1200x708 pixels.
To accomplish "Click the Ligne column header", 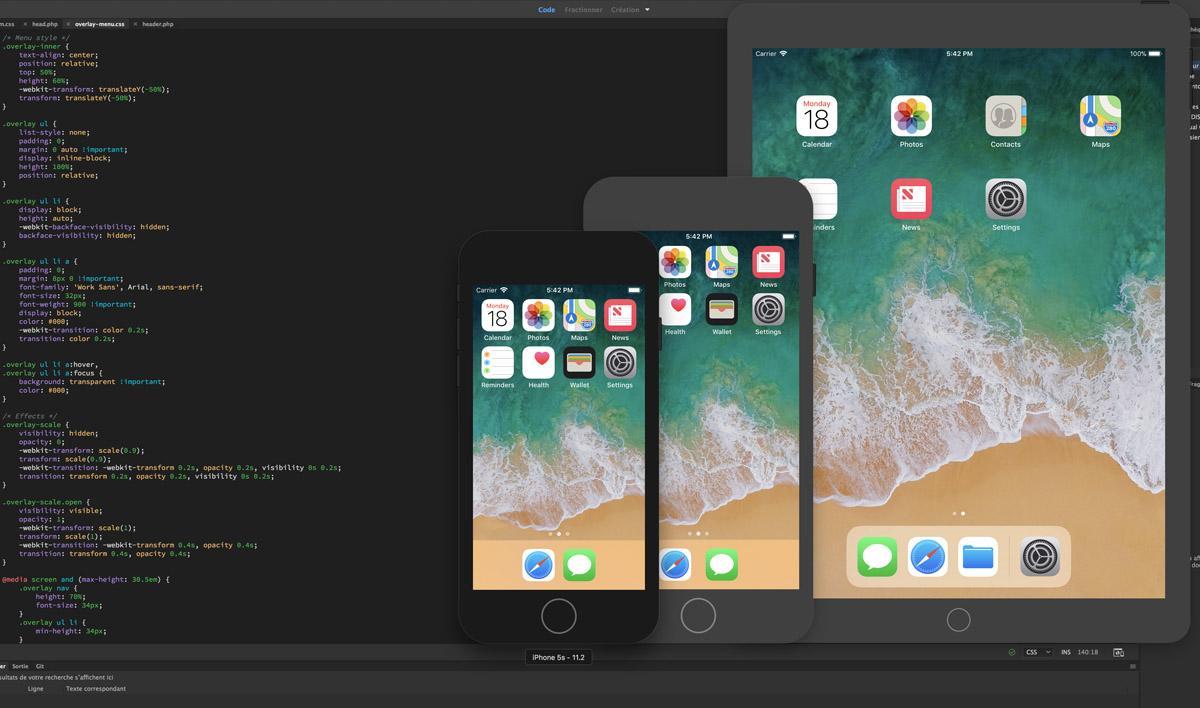I will pos(36,689).
